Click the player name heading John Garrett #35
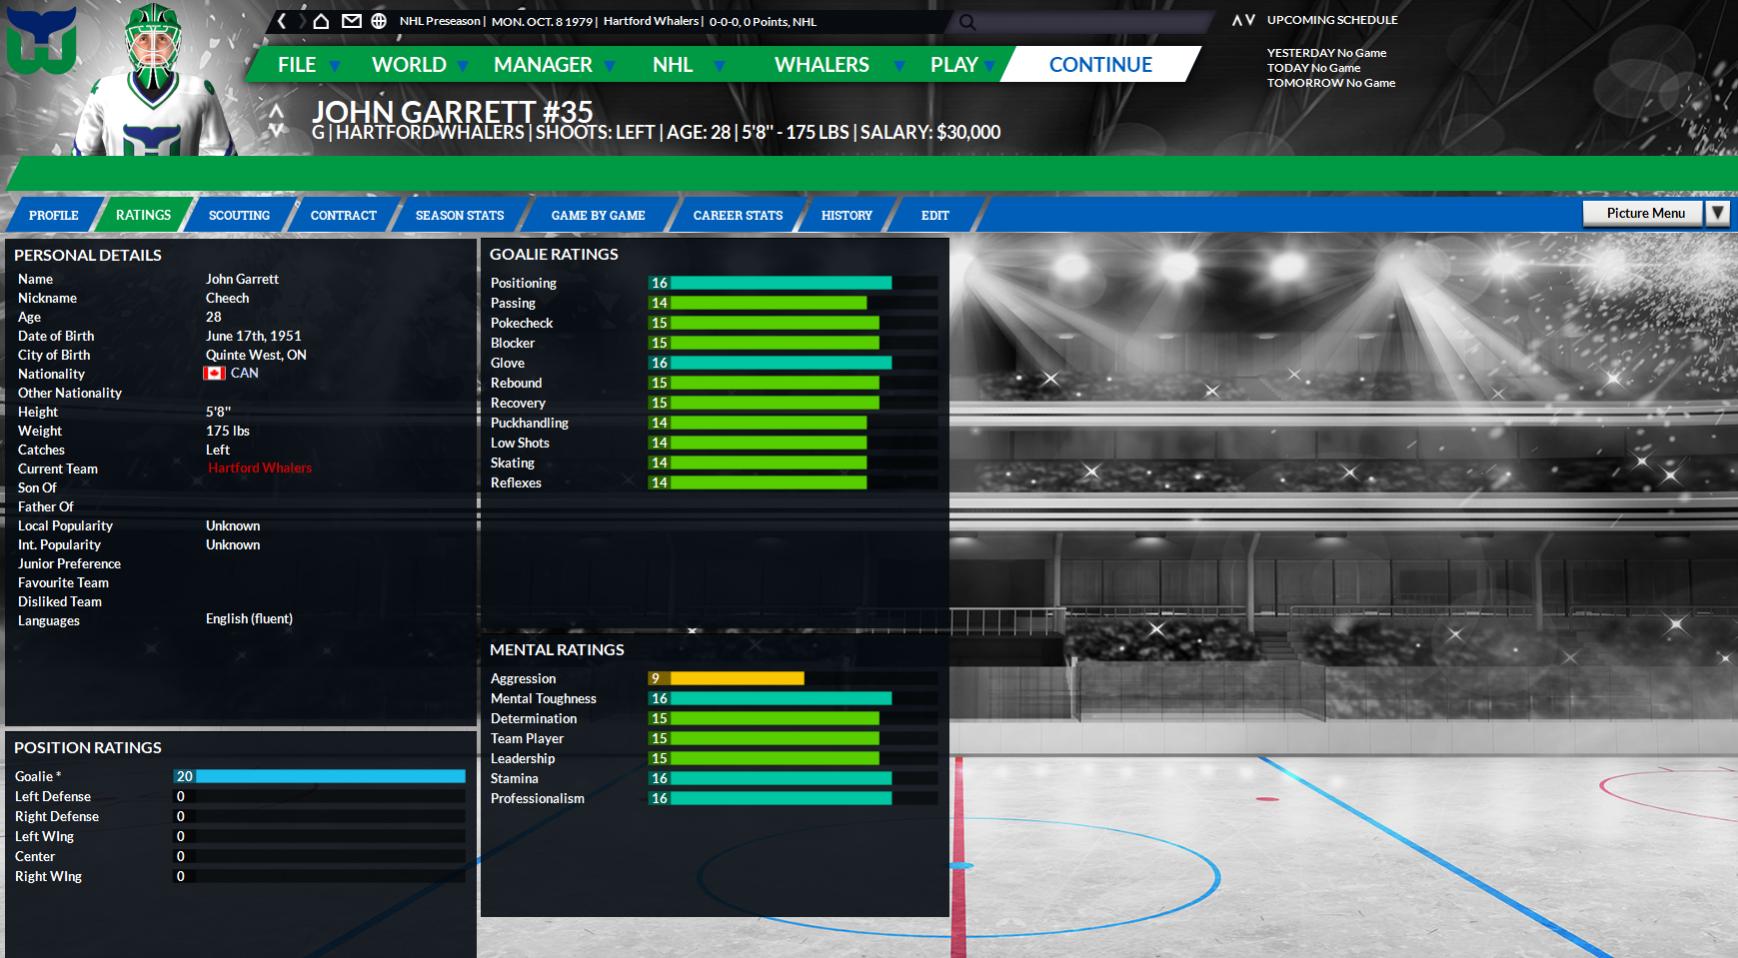Image resolution: width=1738 pixels, height=958 pixels. point(452,111)
